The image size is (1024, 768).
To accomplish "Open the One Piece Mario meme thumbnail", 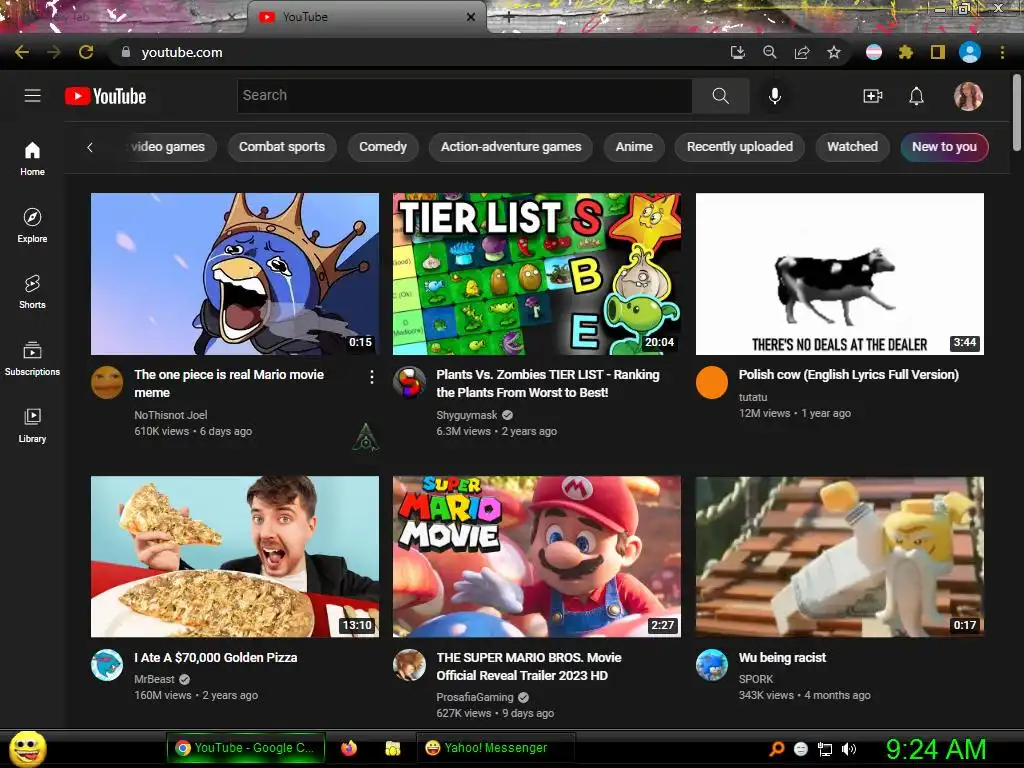I will (x=234, y=274).
